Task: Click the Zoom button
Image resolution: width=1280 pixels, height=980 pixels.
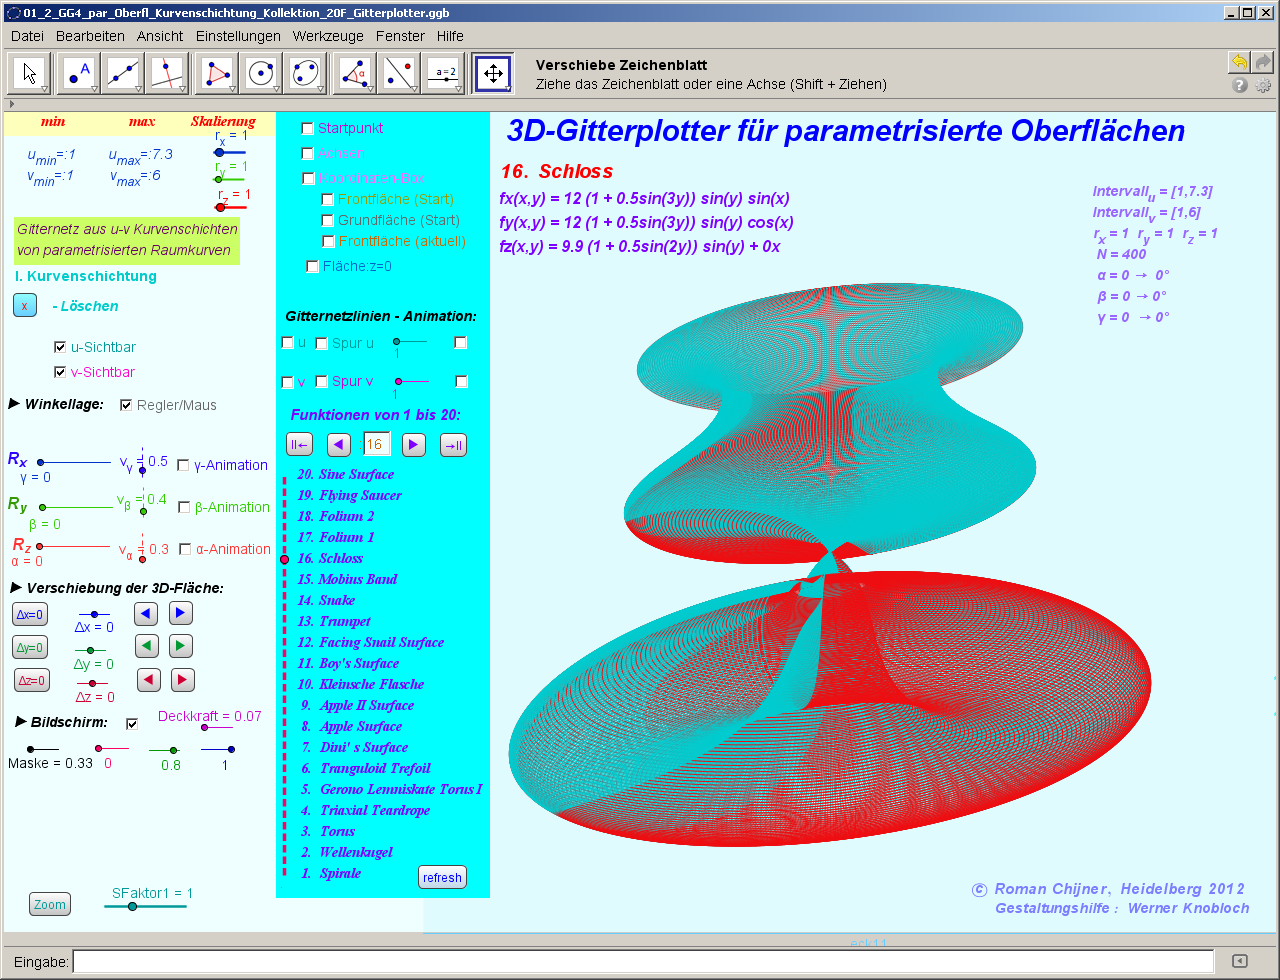Action: click(50, 904)
